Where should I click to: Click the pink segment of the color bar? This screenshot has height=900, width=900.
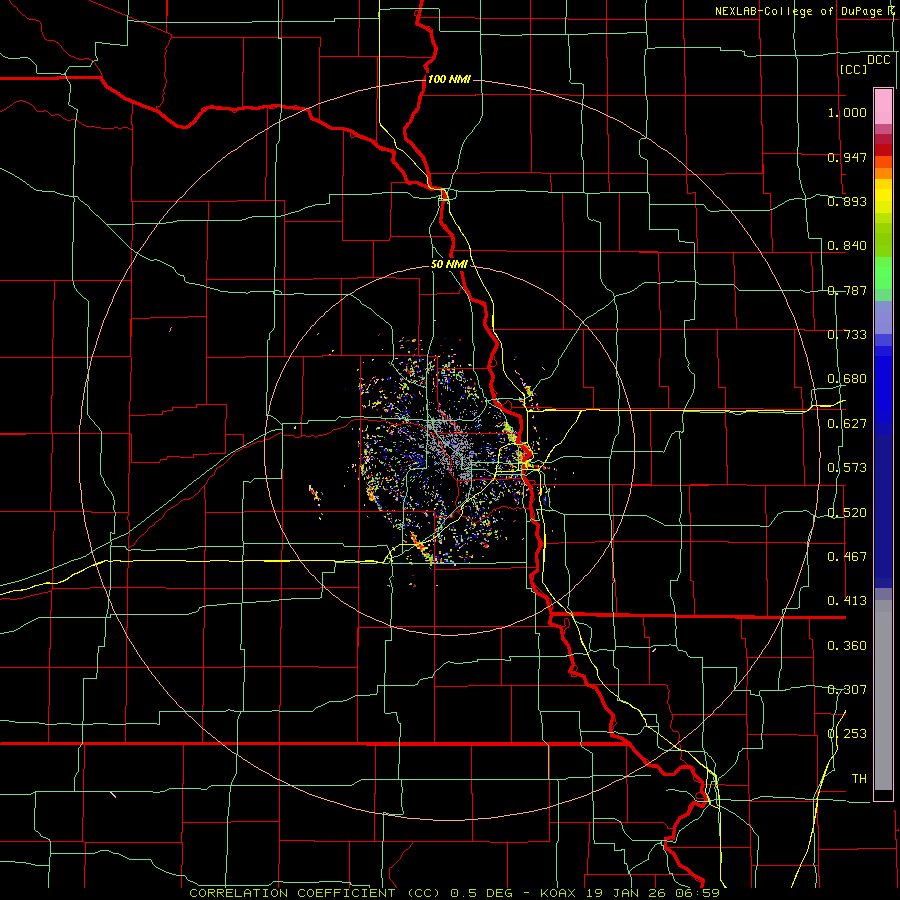(x=883, y=107)
